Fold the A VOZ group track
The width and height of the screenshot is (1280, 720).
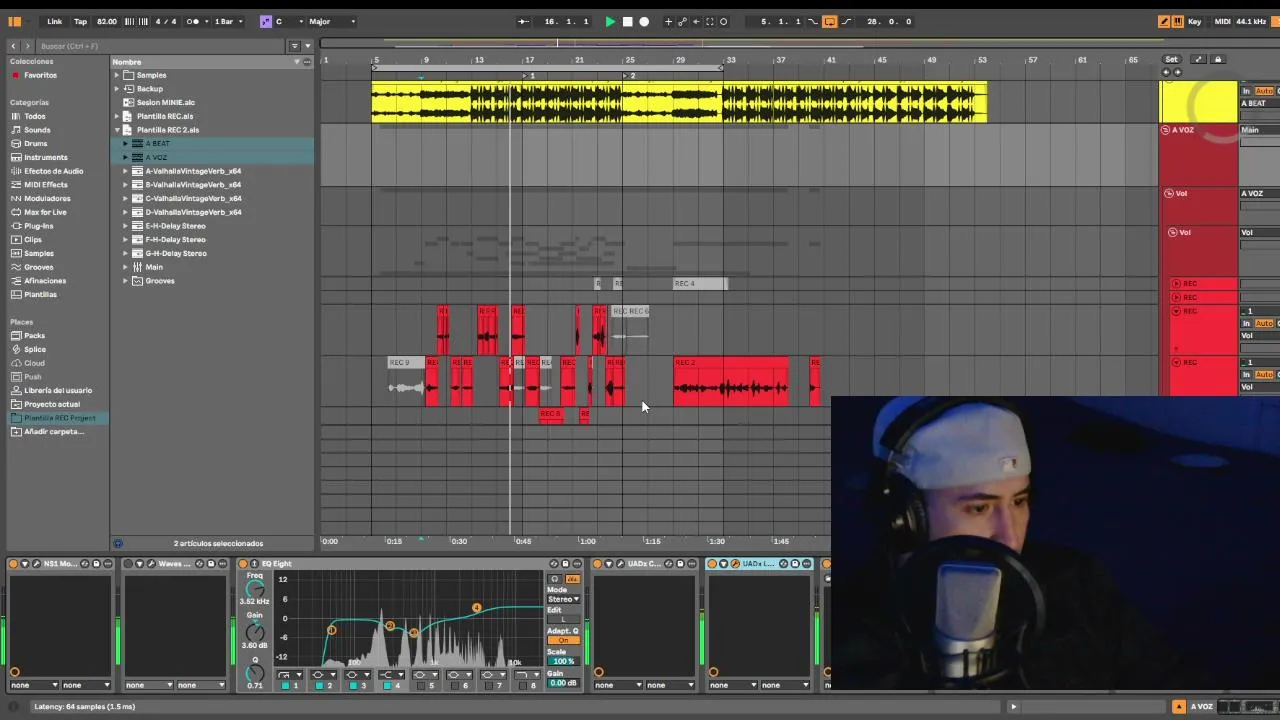(x=1165, y=130)
